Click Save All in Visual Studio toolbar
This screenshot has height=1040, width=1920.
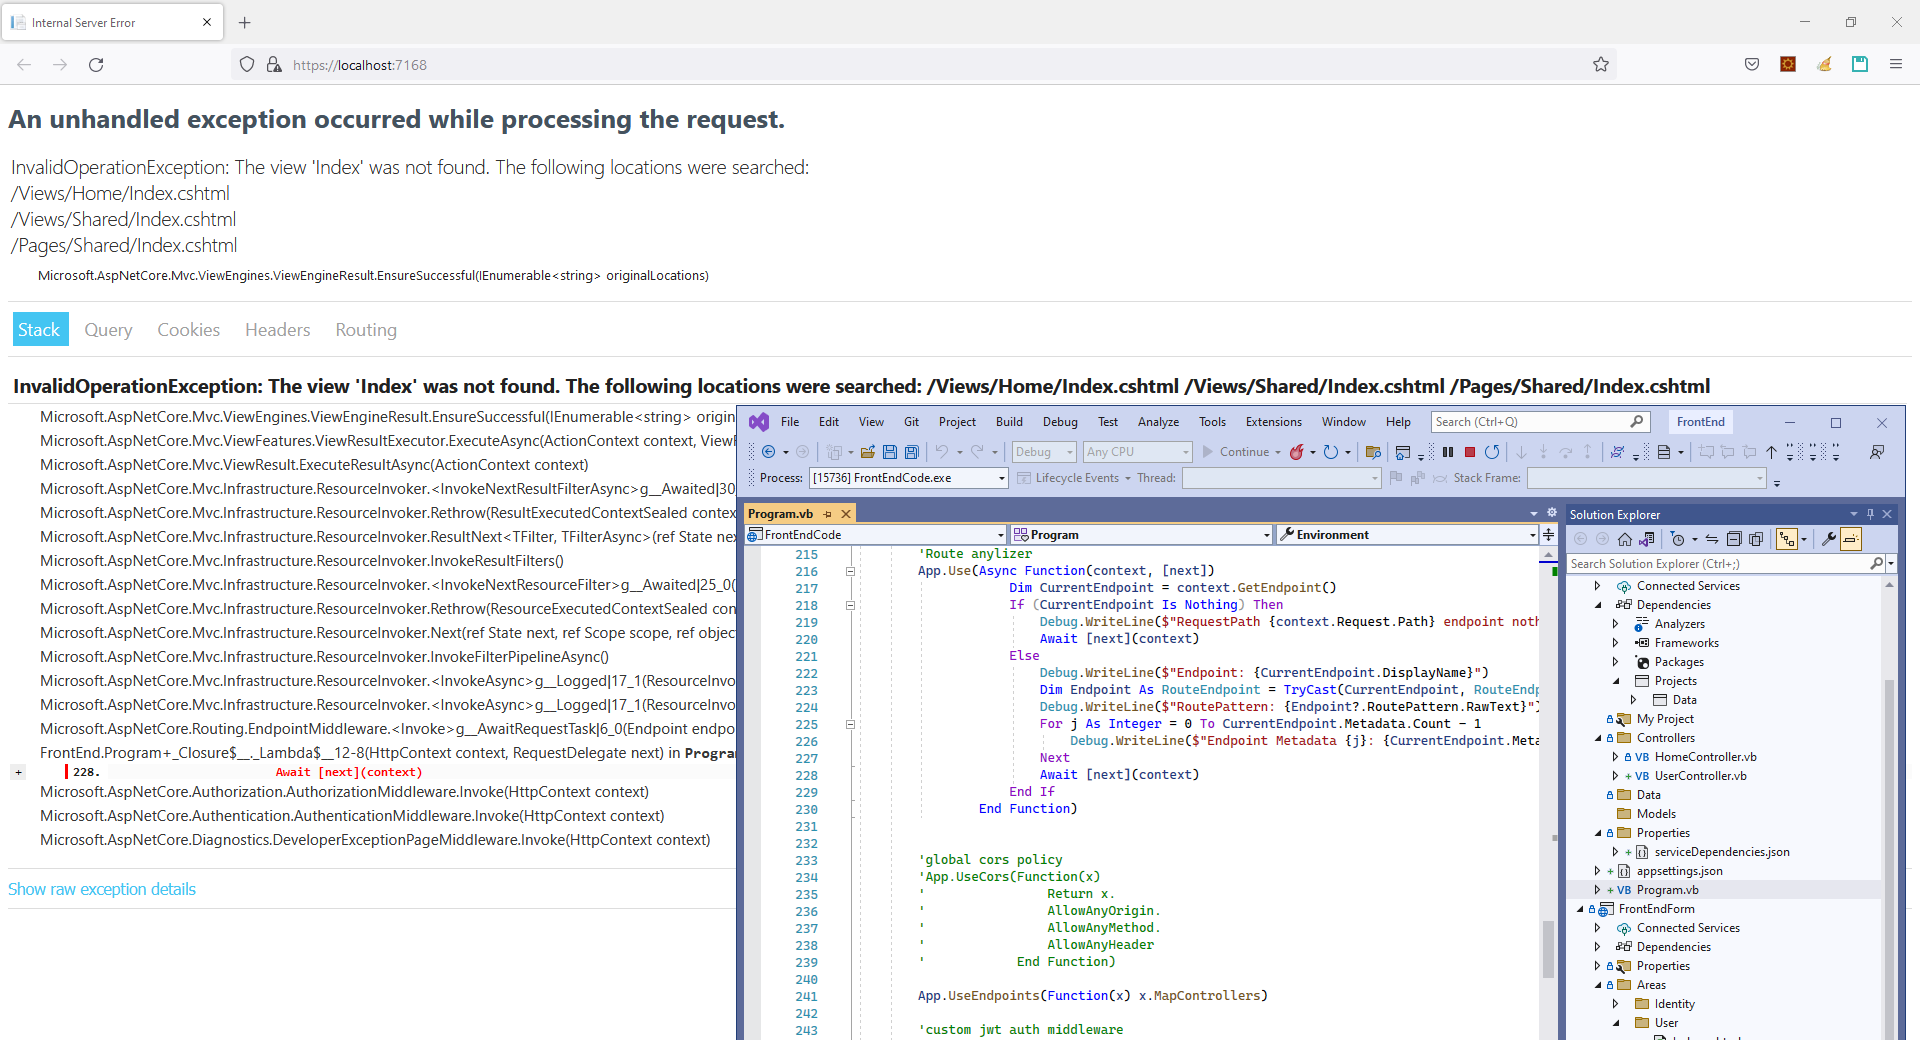pos(911,452)
